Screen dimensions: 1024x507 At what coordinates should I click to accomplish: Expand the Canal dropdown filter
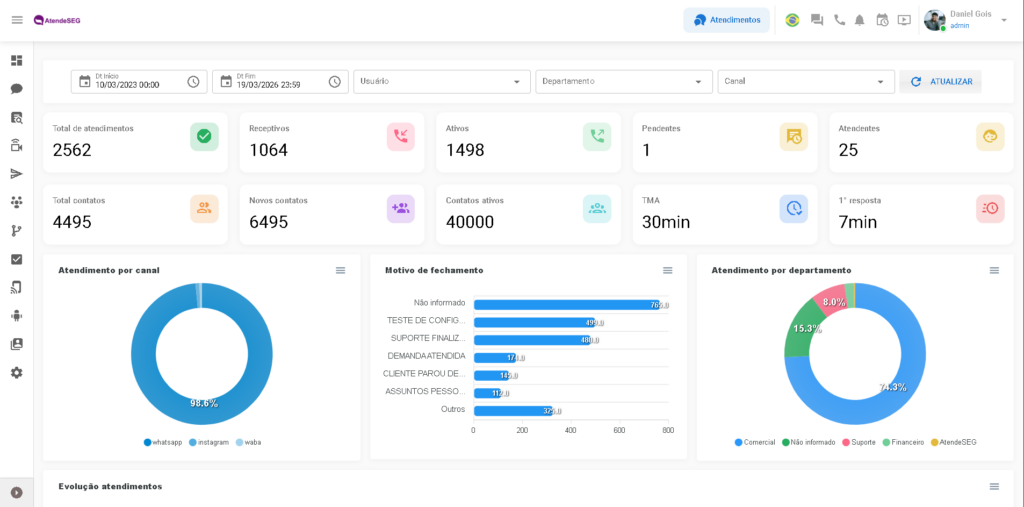tap(805, 82)
